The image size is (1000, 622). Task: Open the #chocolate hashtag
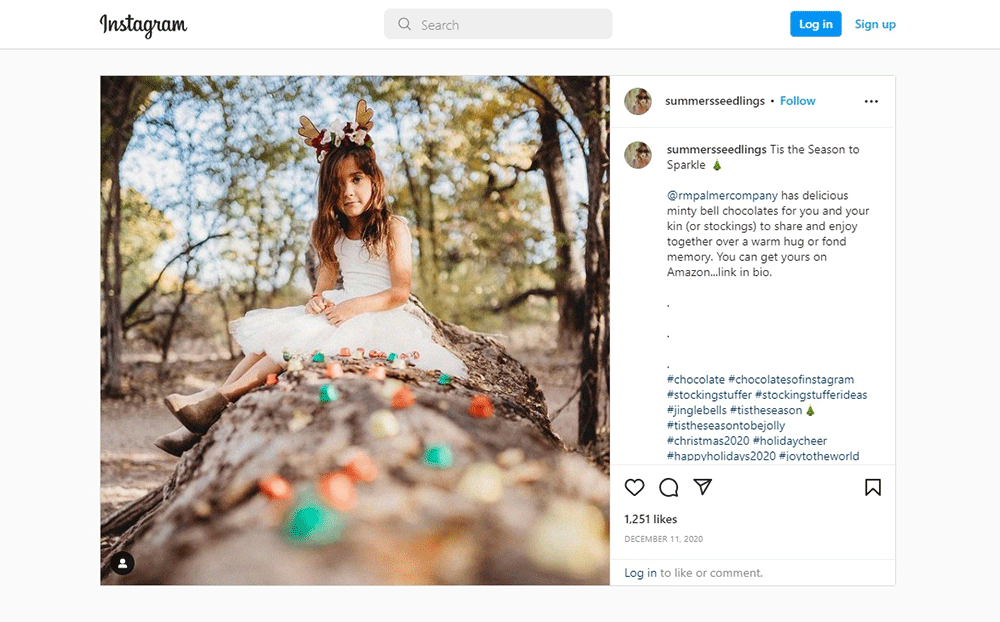click(696, 380)
